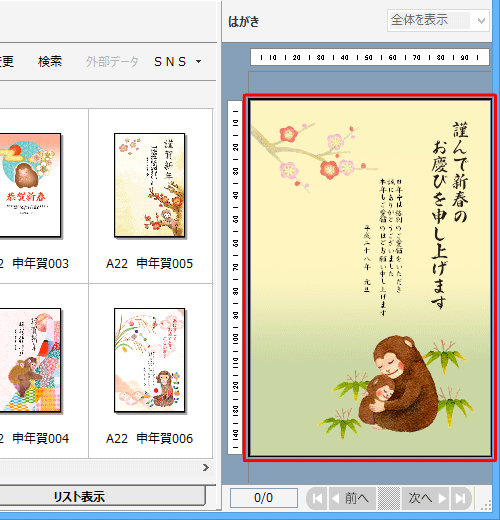Screen dimensions: 500x520
Task: Click the はがき panel heading
Action: pos(244,22)
